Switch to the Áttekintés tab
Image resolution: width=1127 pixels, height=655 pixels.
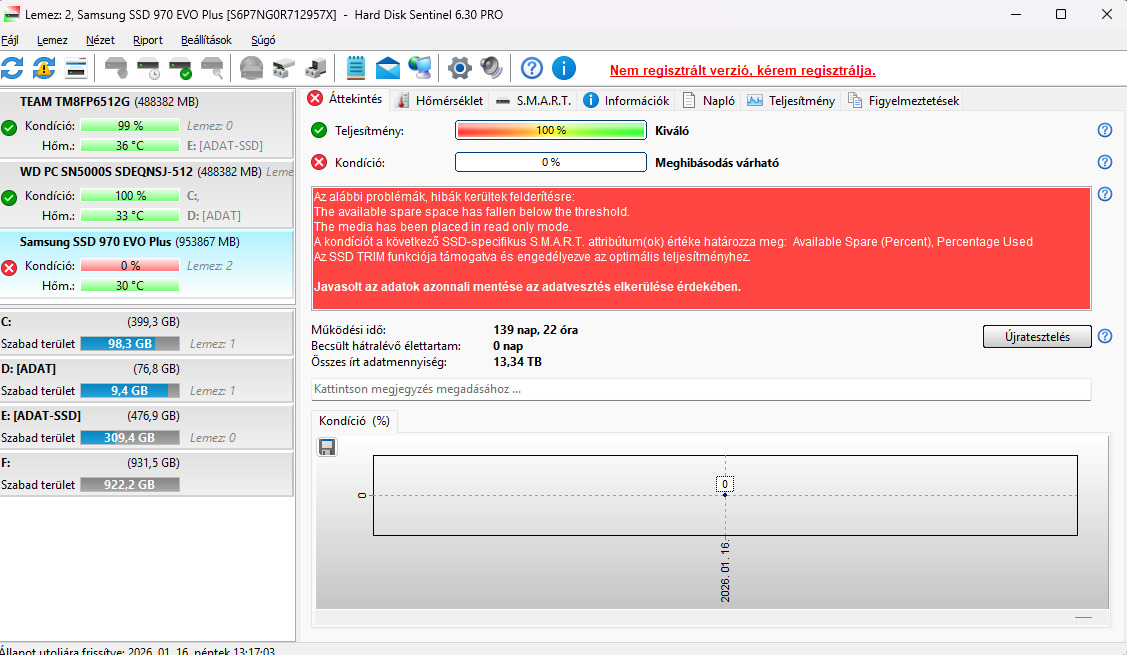coord(346,99)
